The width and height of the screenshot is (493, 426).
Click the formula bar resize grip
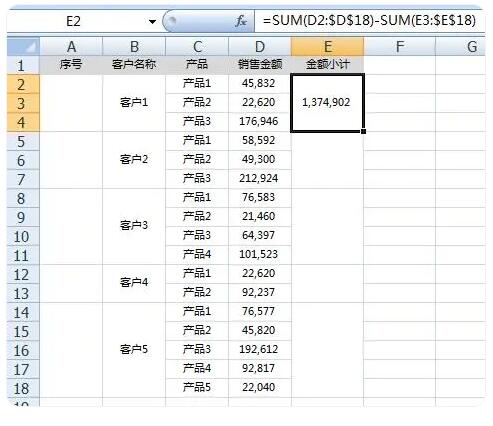(x=172, y=21)
